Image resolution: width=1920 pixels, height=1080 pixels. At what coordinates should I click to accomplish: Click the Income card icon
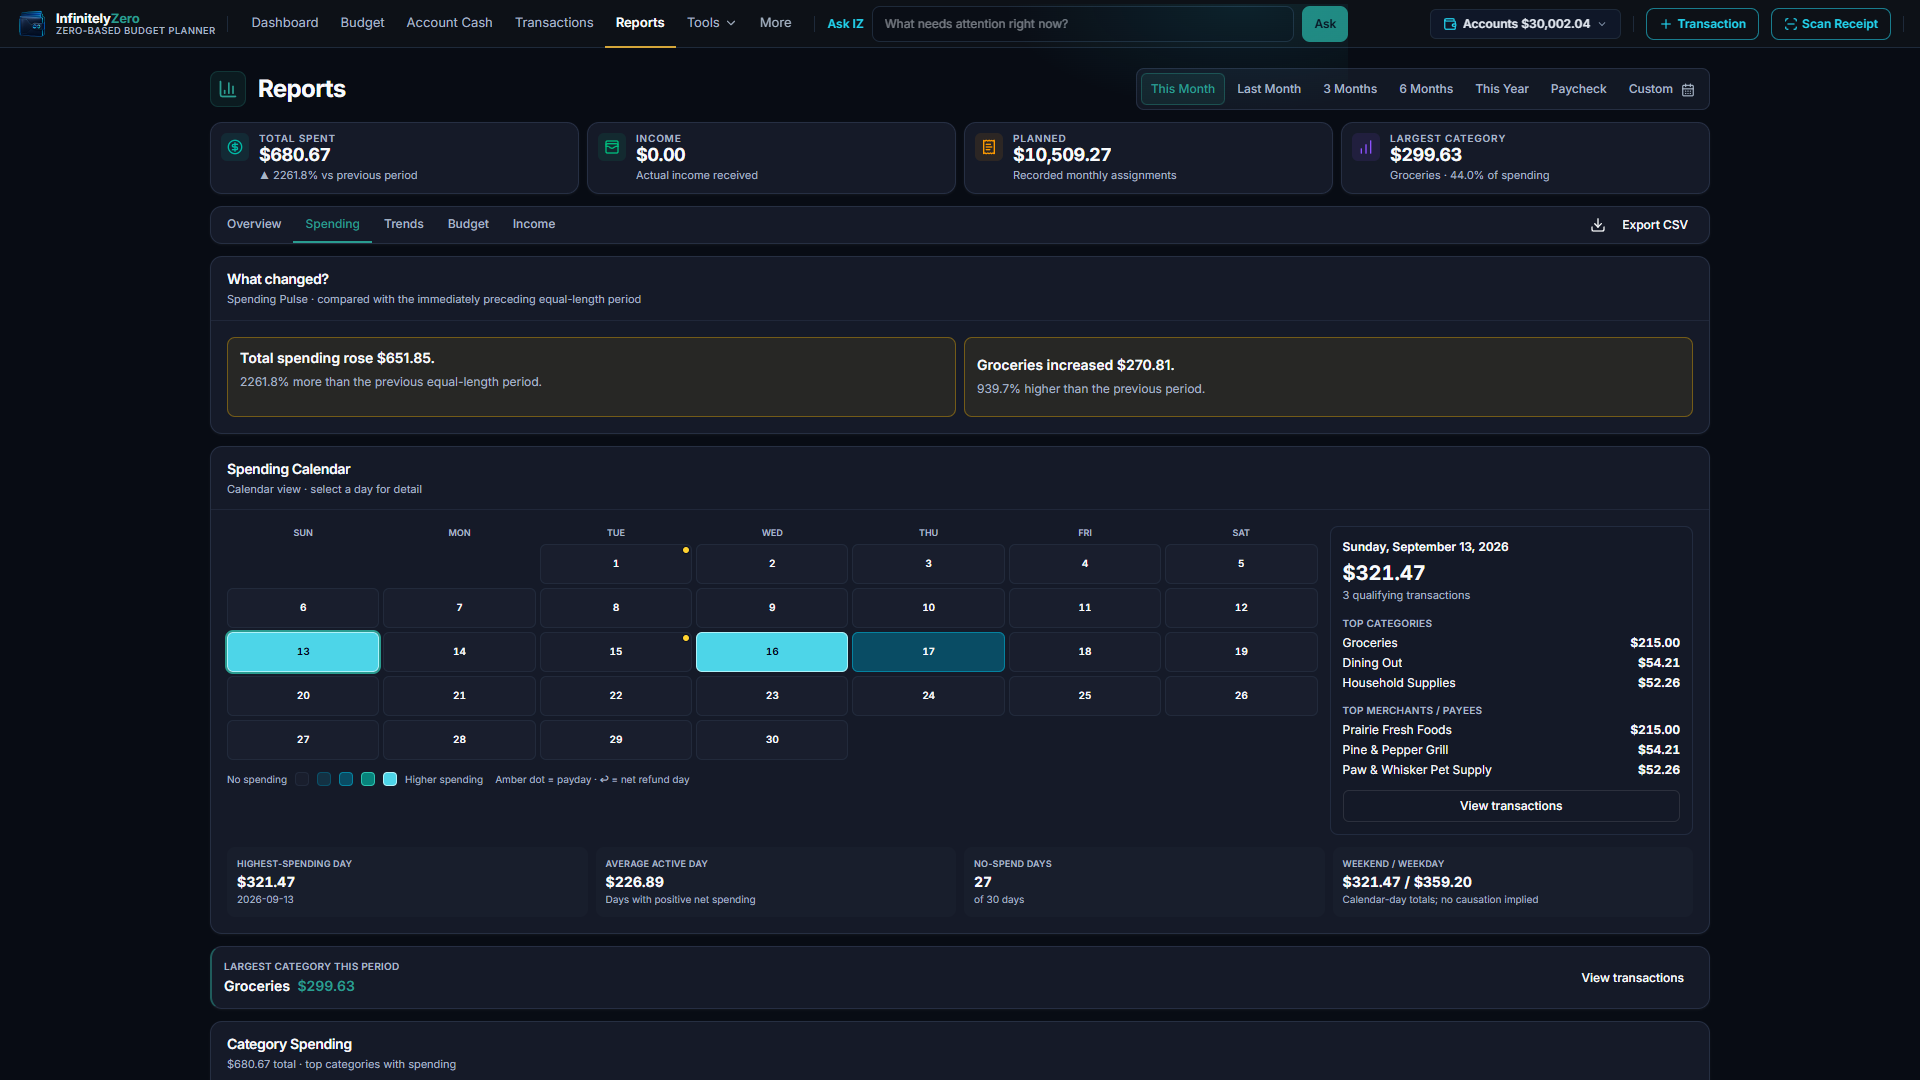(x=612, y=147)
